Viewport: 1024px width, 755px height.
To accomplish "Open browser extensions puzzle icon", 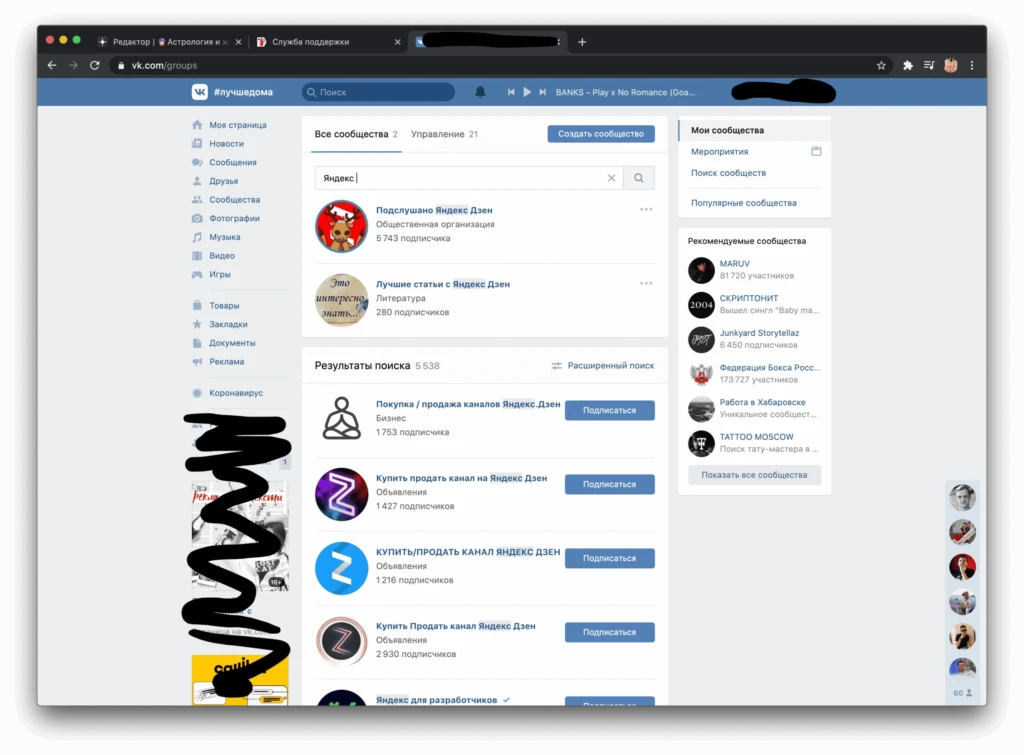I will (x=908, y=65).
